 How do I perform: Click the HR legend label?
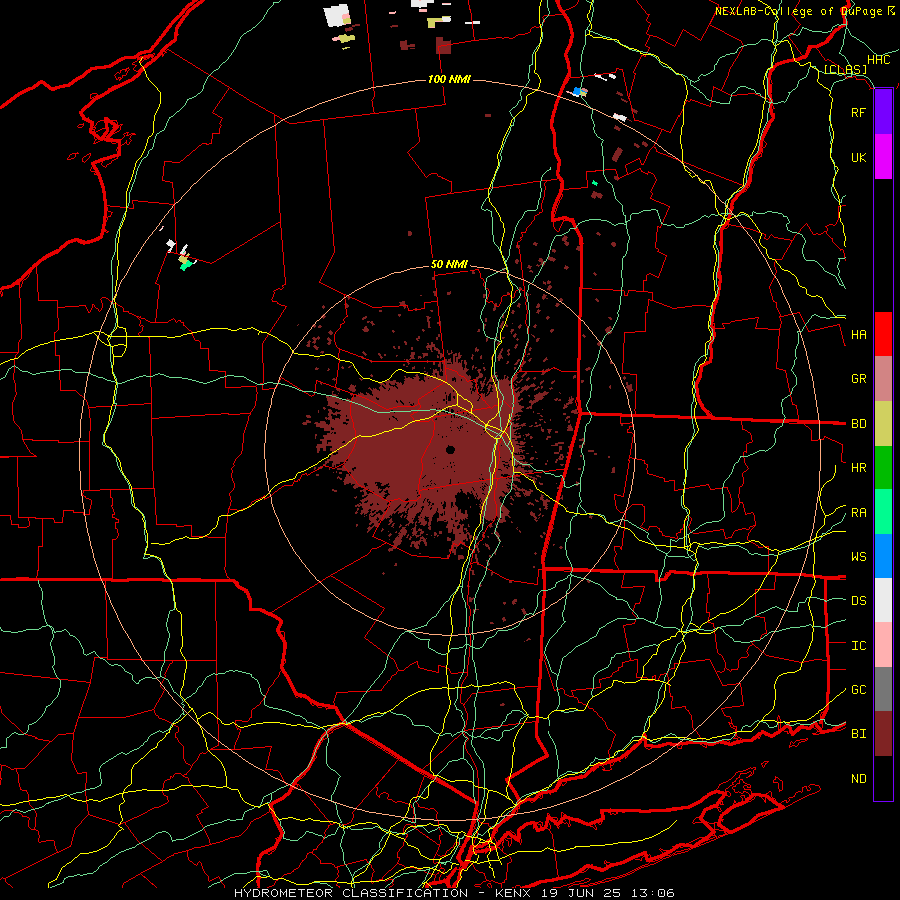(x=859, y=468)
